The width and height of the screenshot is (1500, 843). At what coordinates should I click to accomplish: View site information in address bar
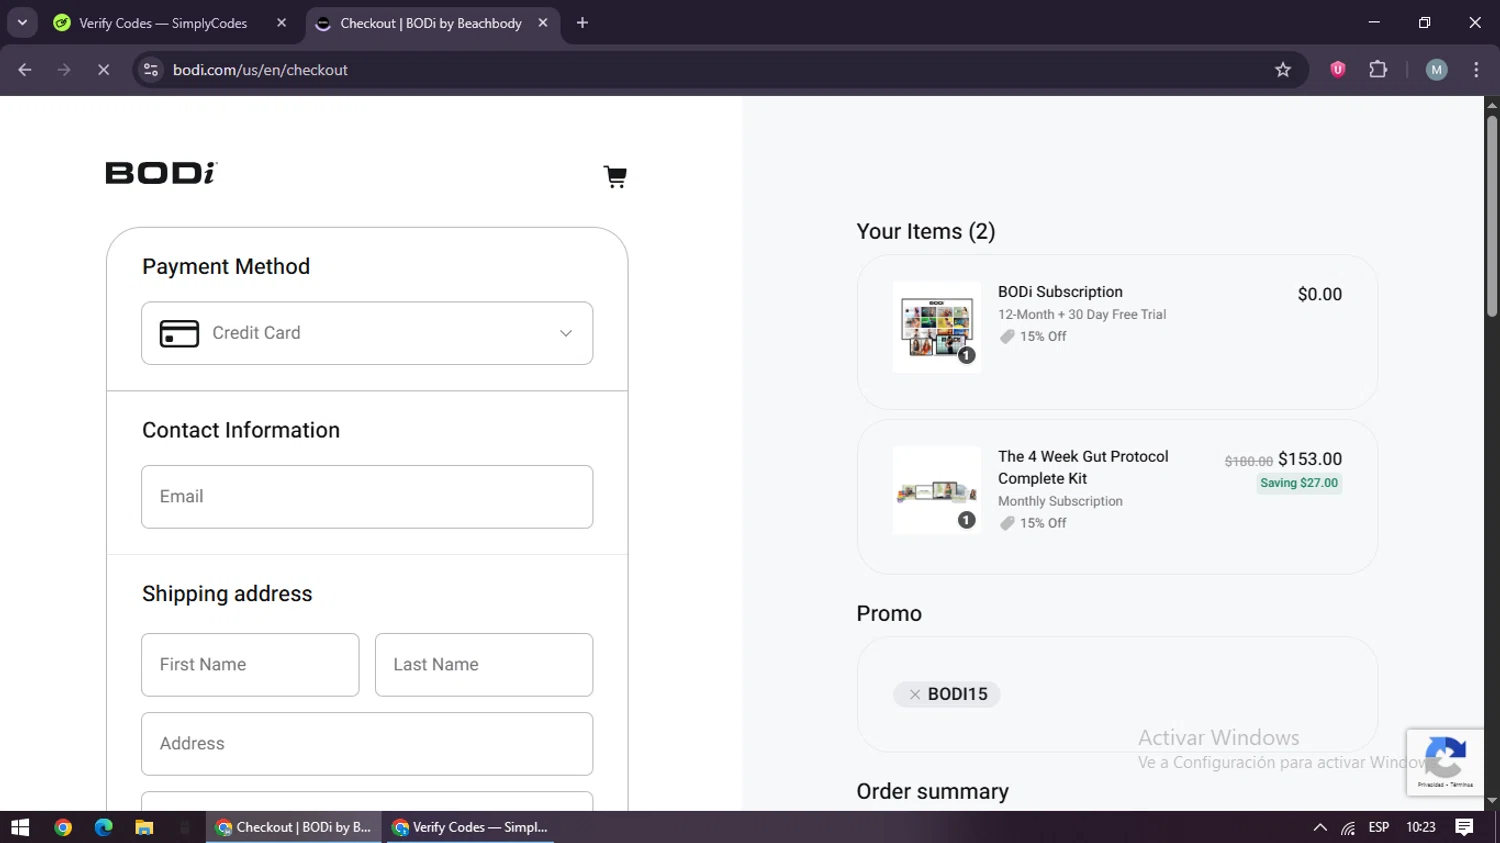[151, 70]
